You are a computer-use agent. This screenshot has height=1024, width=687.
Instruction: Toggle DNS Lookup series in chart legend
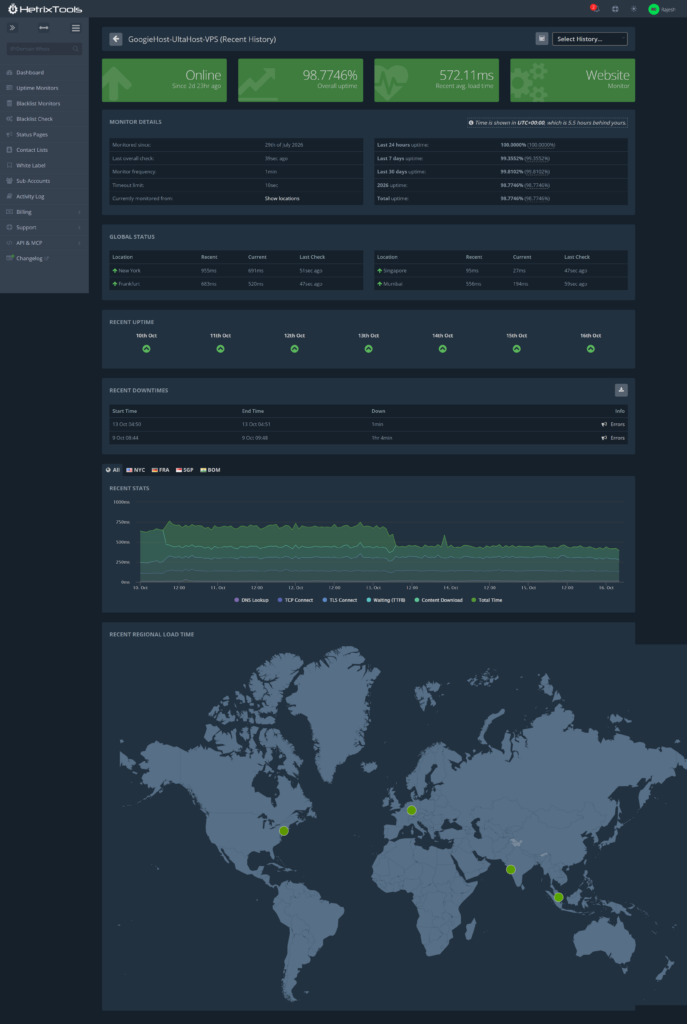point(251,600)
